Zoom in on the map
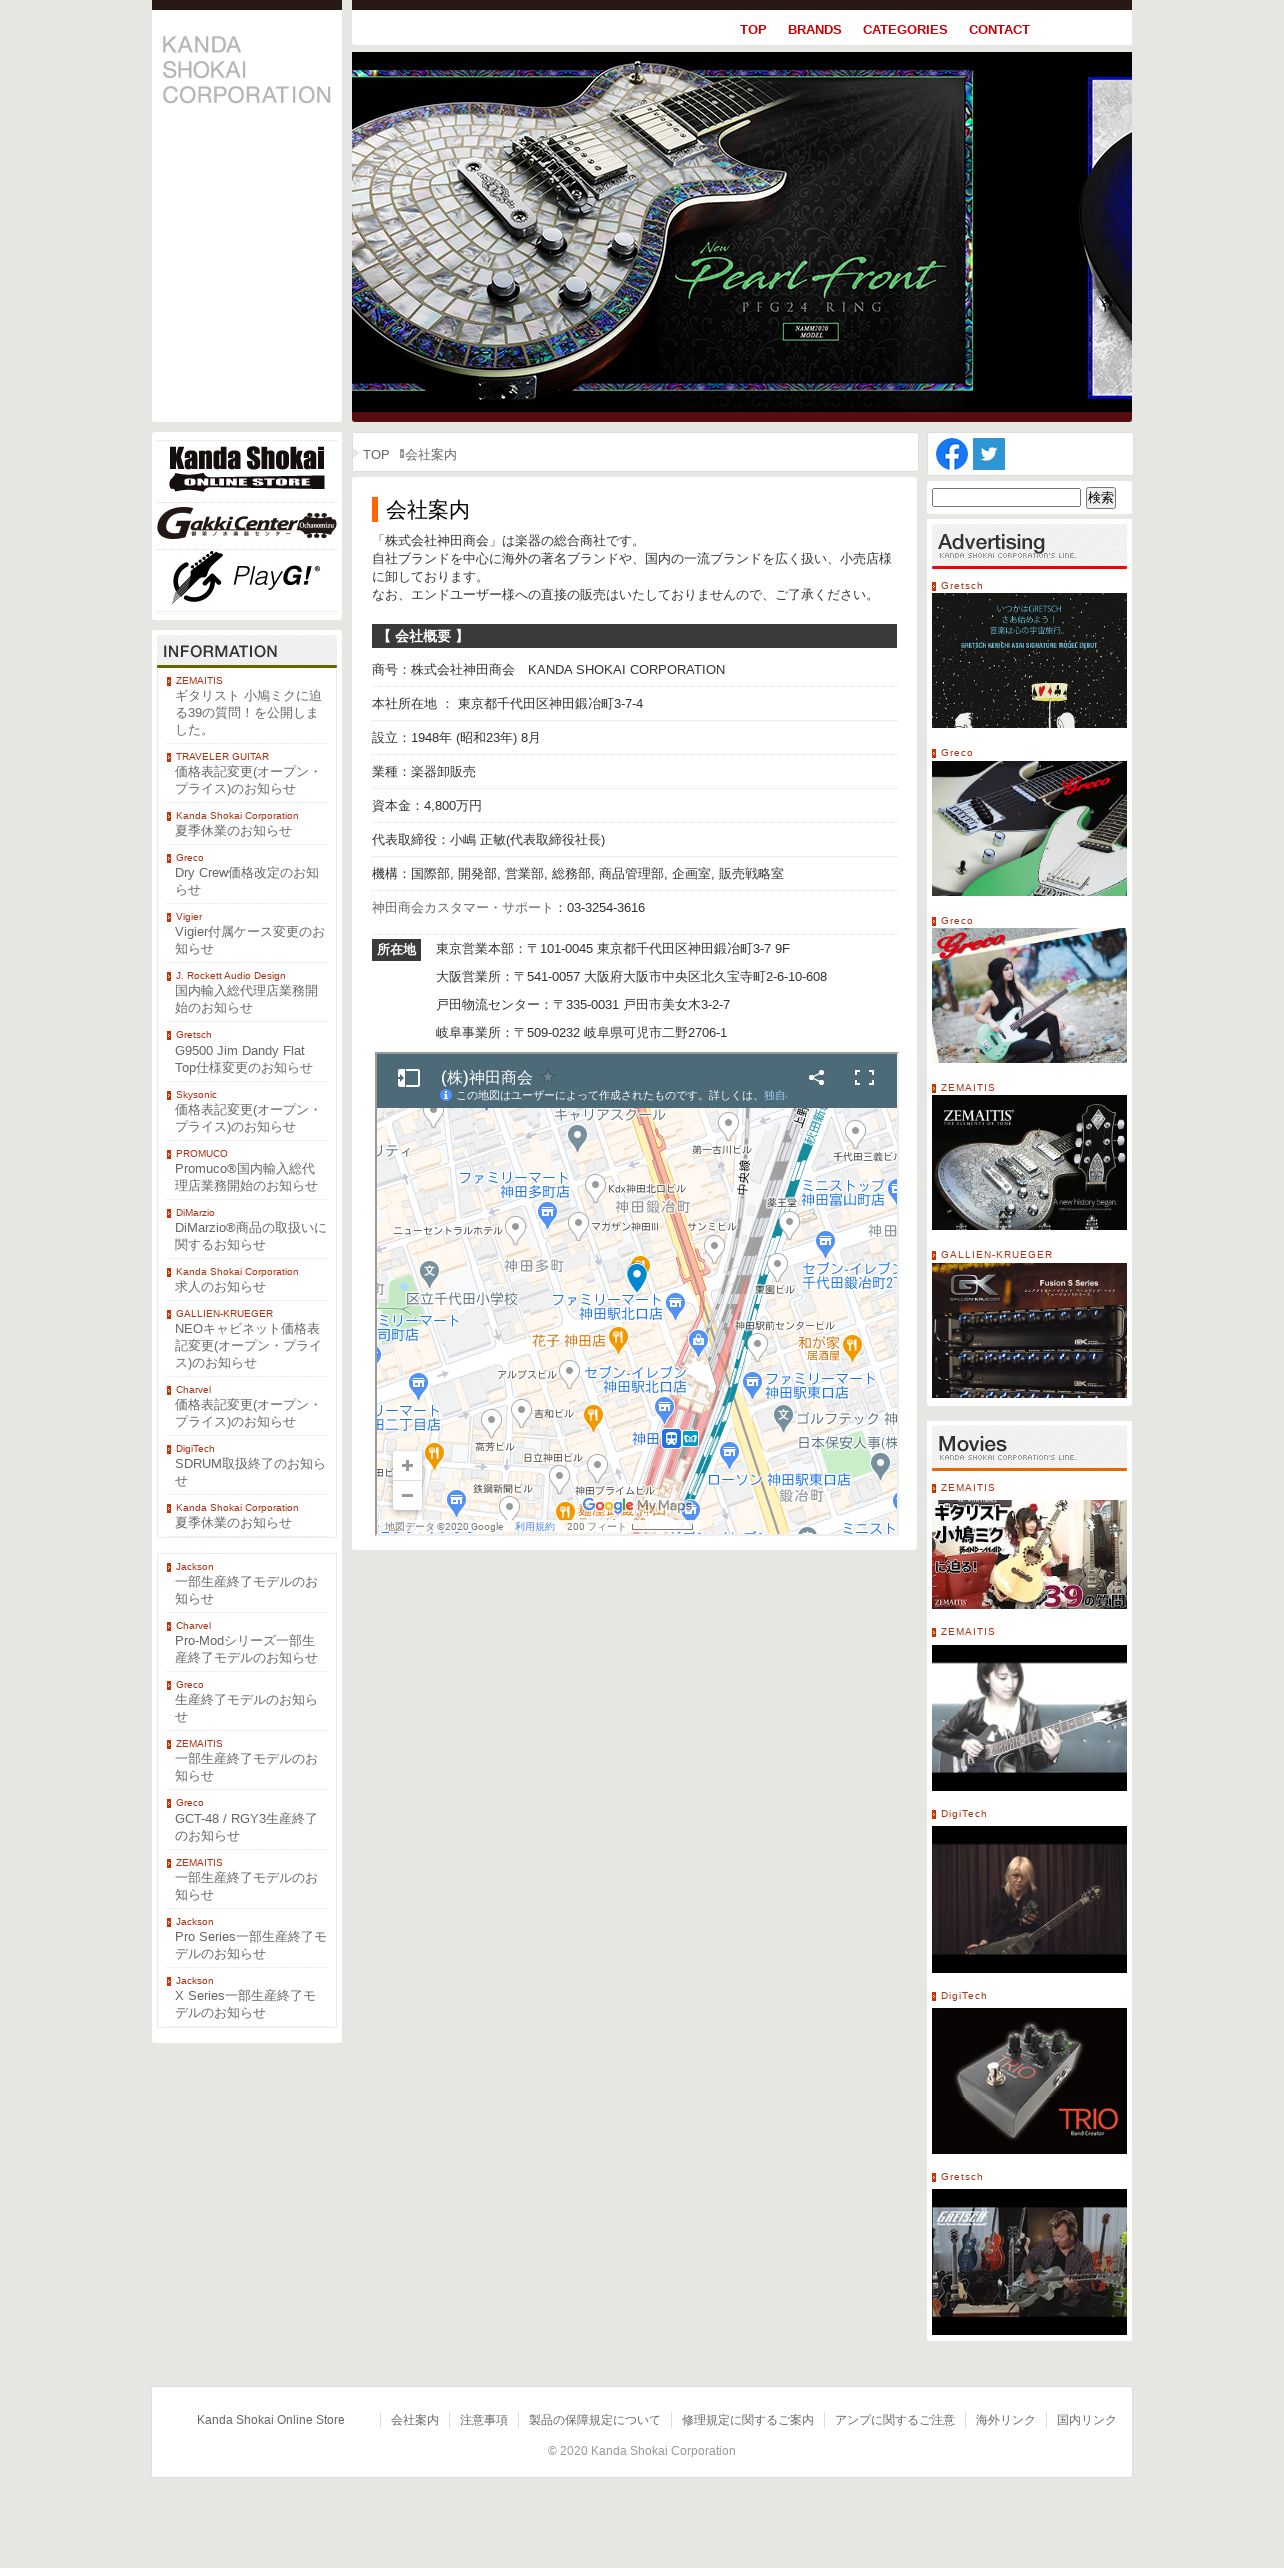 click(407, 1465)
